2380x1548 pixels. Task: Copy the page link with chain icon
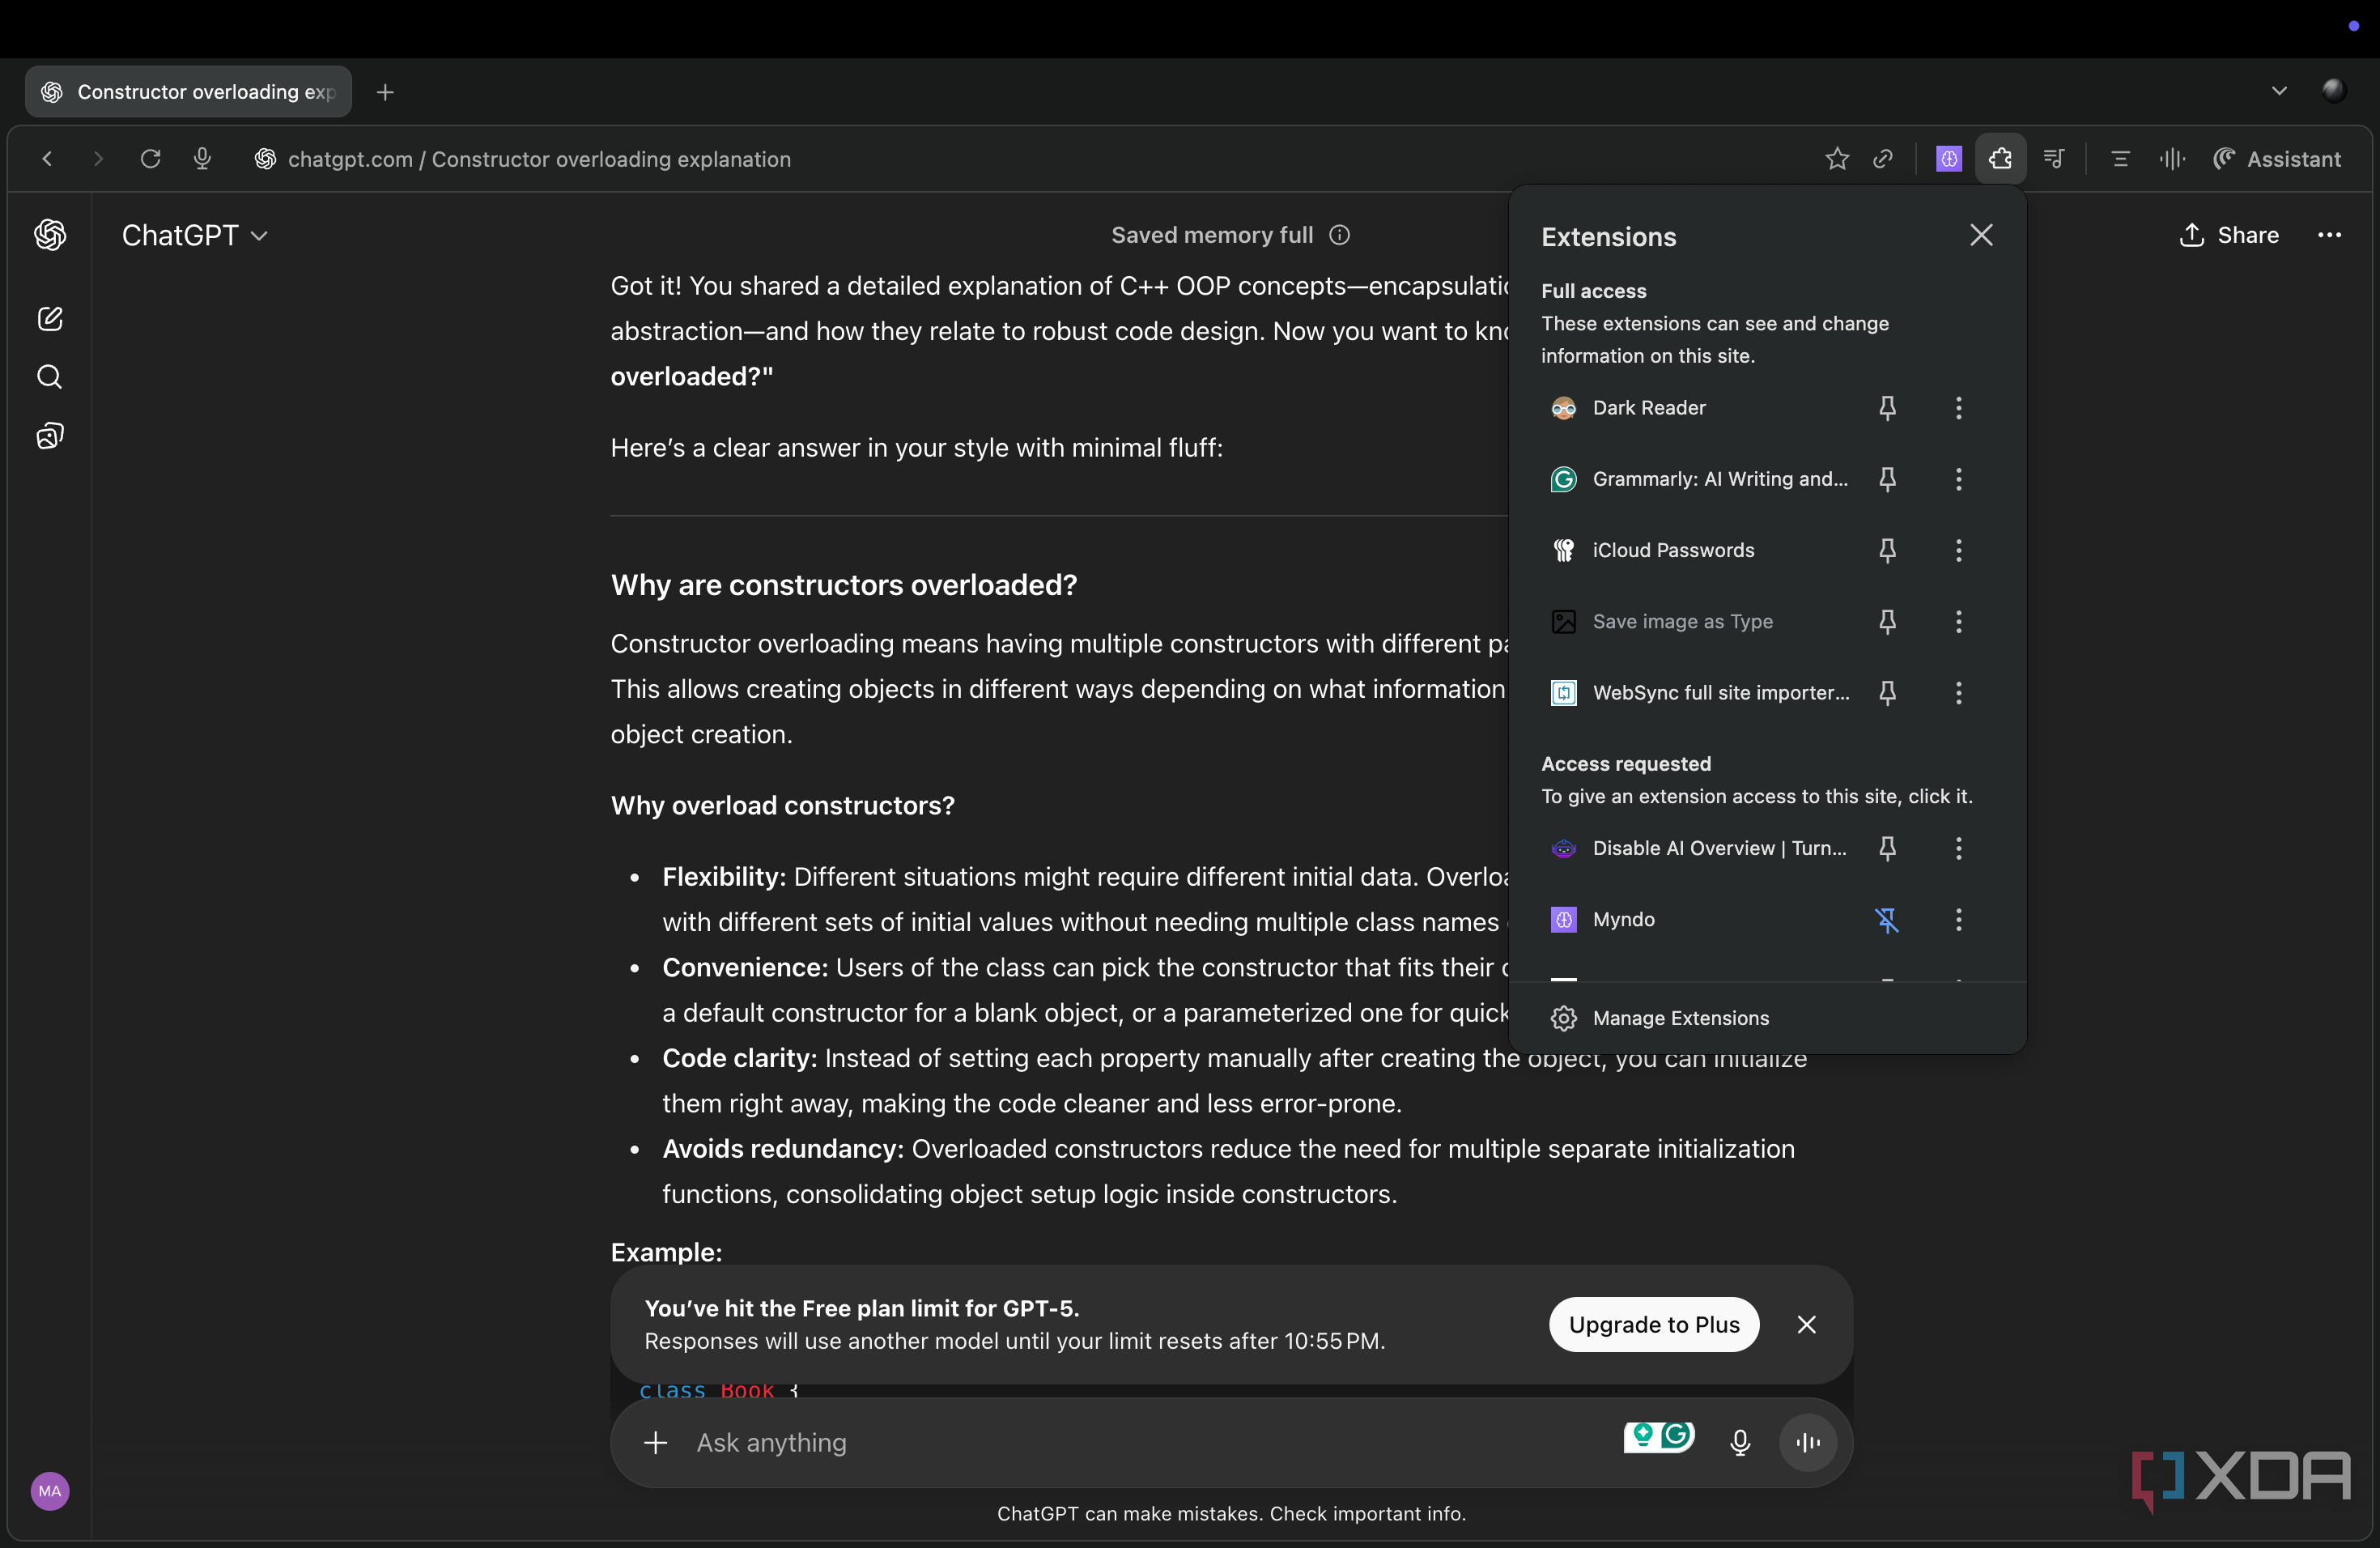point(1883,159)
